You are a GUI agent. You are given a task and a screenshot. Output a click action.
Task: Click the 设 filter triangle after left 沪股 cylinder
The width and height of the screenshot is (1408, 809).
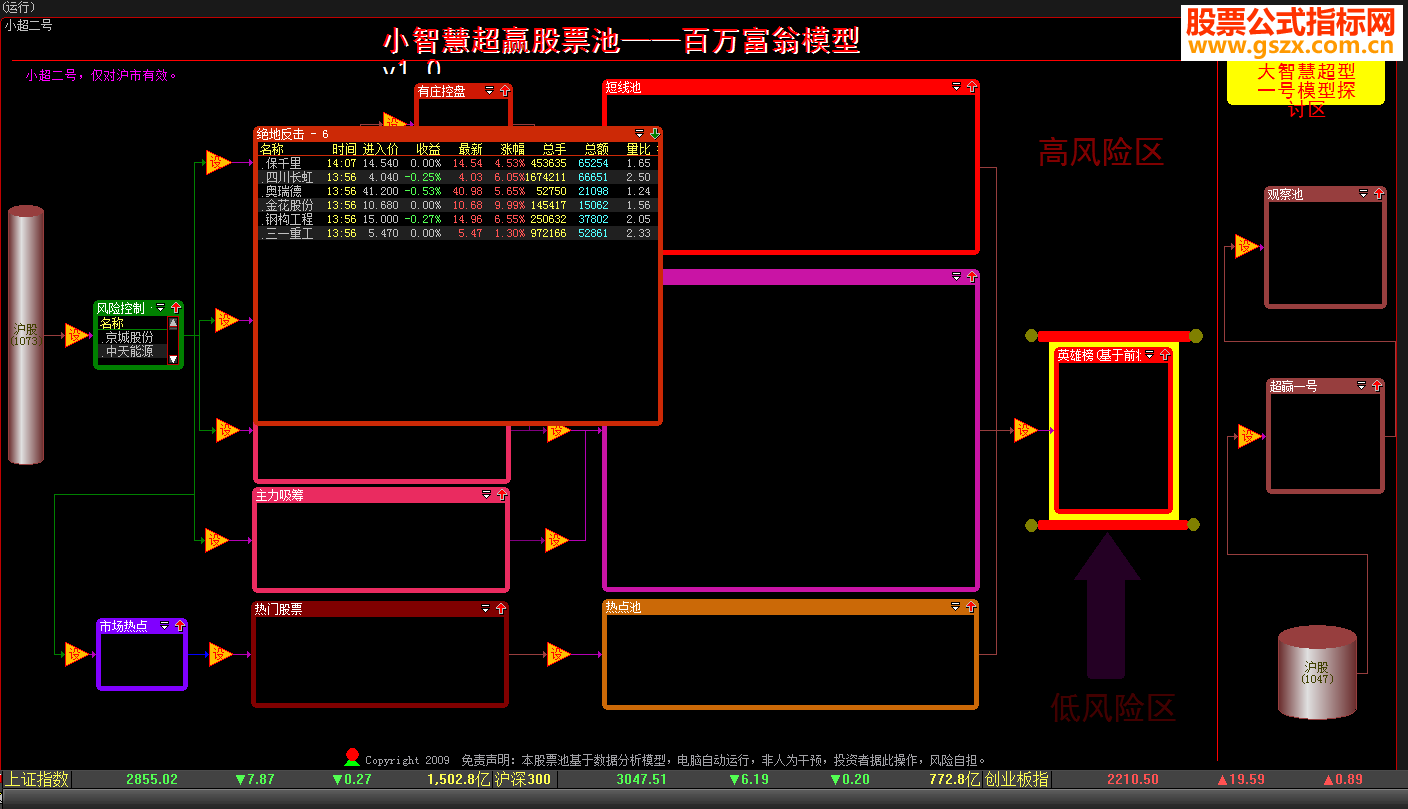point(77,336)
